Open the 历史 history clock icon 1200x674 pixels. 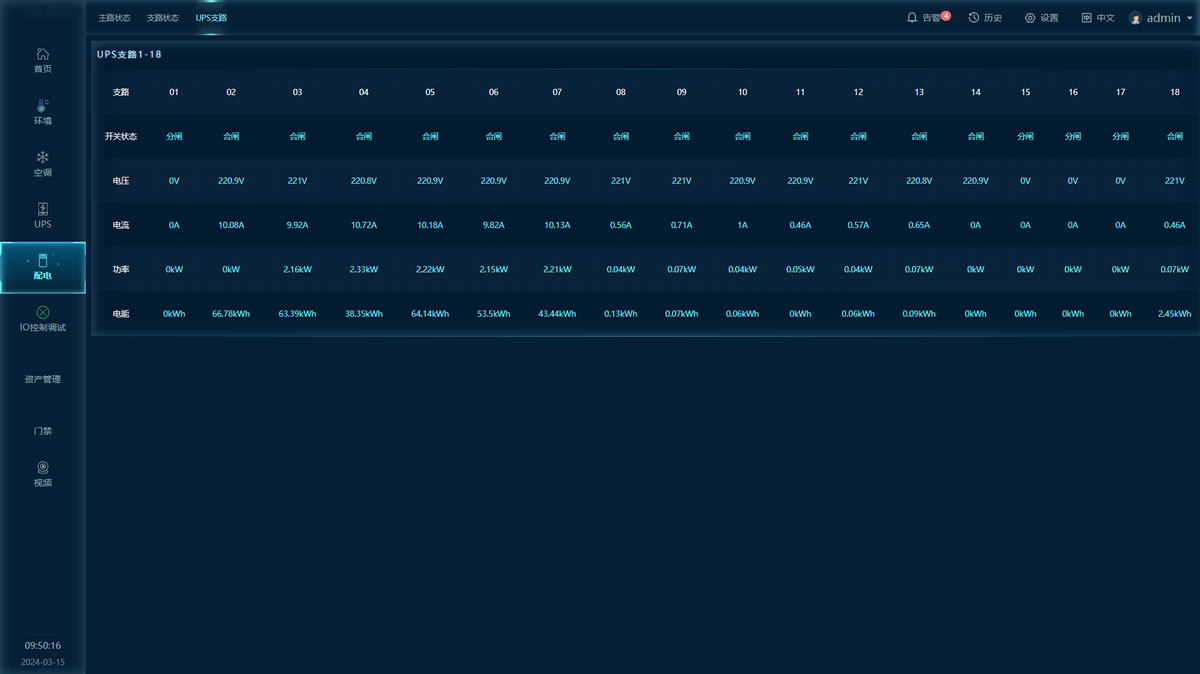pyautogui.click(x=974, y=18)
